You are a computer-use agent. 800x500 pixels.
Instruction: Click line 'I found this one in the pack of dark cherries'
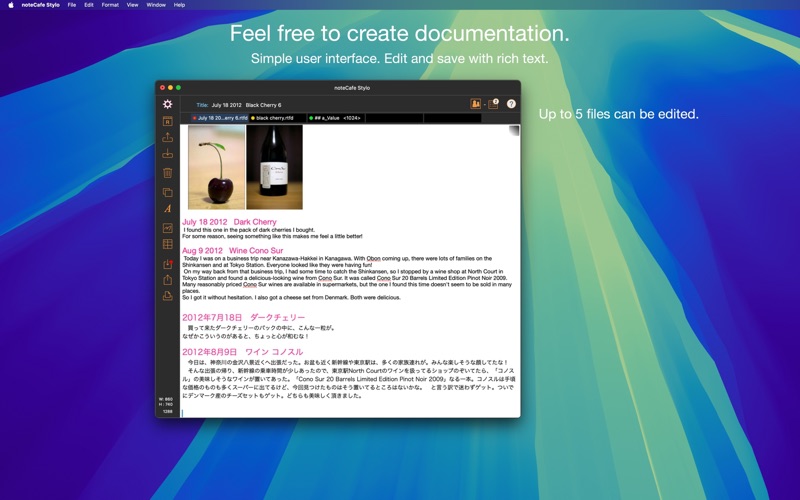coord(249,230)
